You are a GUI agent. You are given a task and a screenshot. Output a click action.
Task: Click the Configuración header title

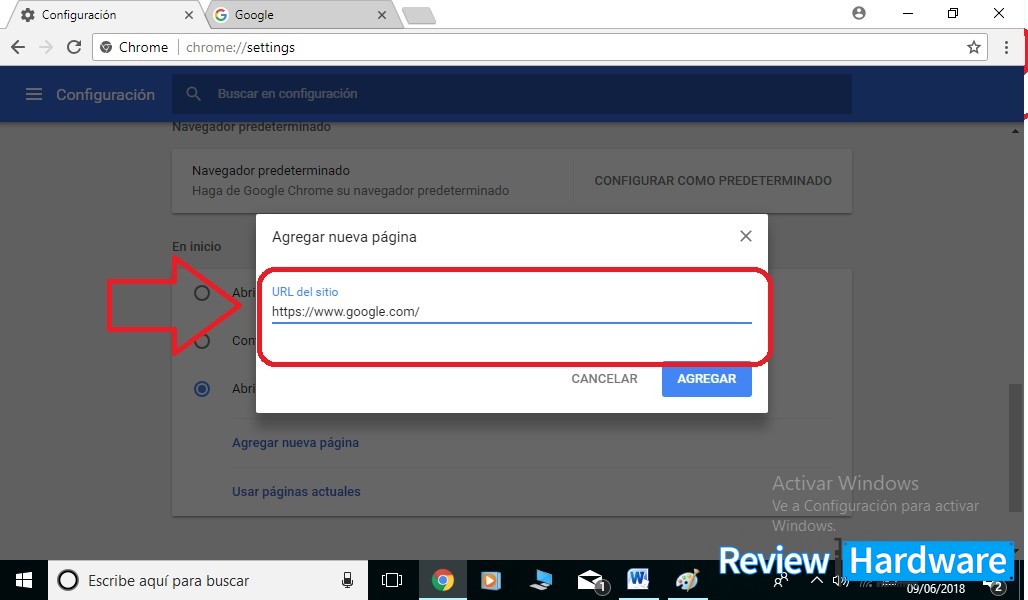pyautogui.click(x=106, y=94)
